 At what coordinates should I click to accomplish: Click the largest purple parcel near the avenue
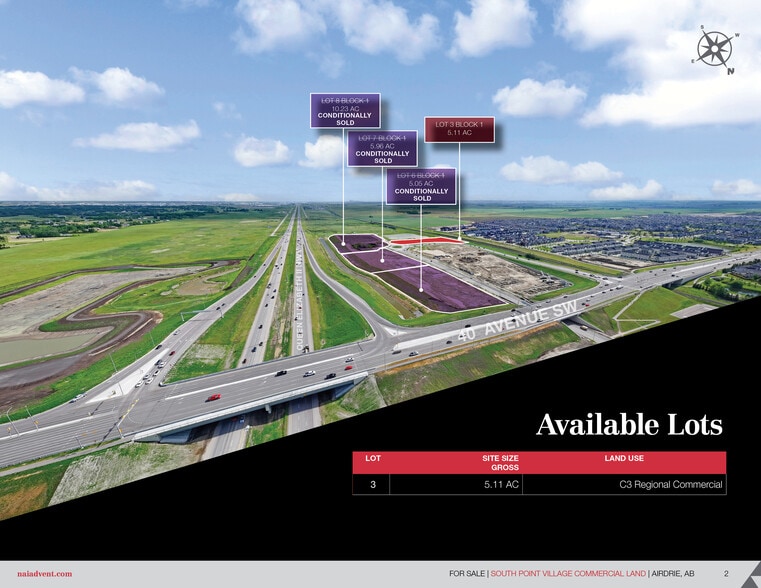click(x=440, y=287)
